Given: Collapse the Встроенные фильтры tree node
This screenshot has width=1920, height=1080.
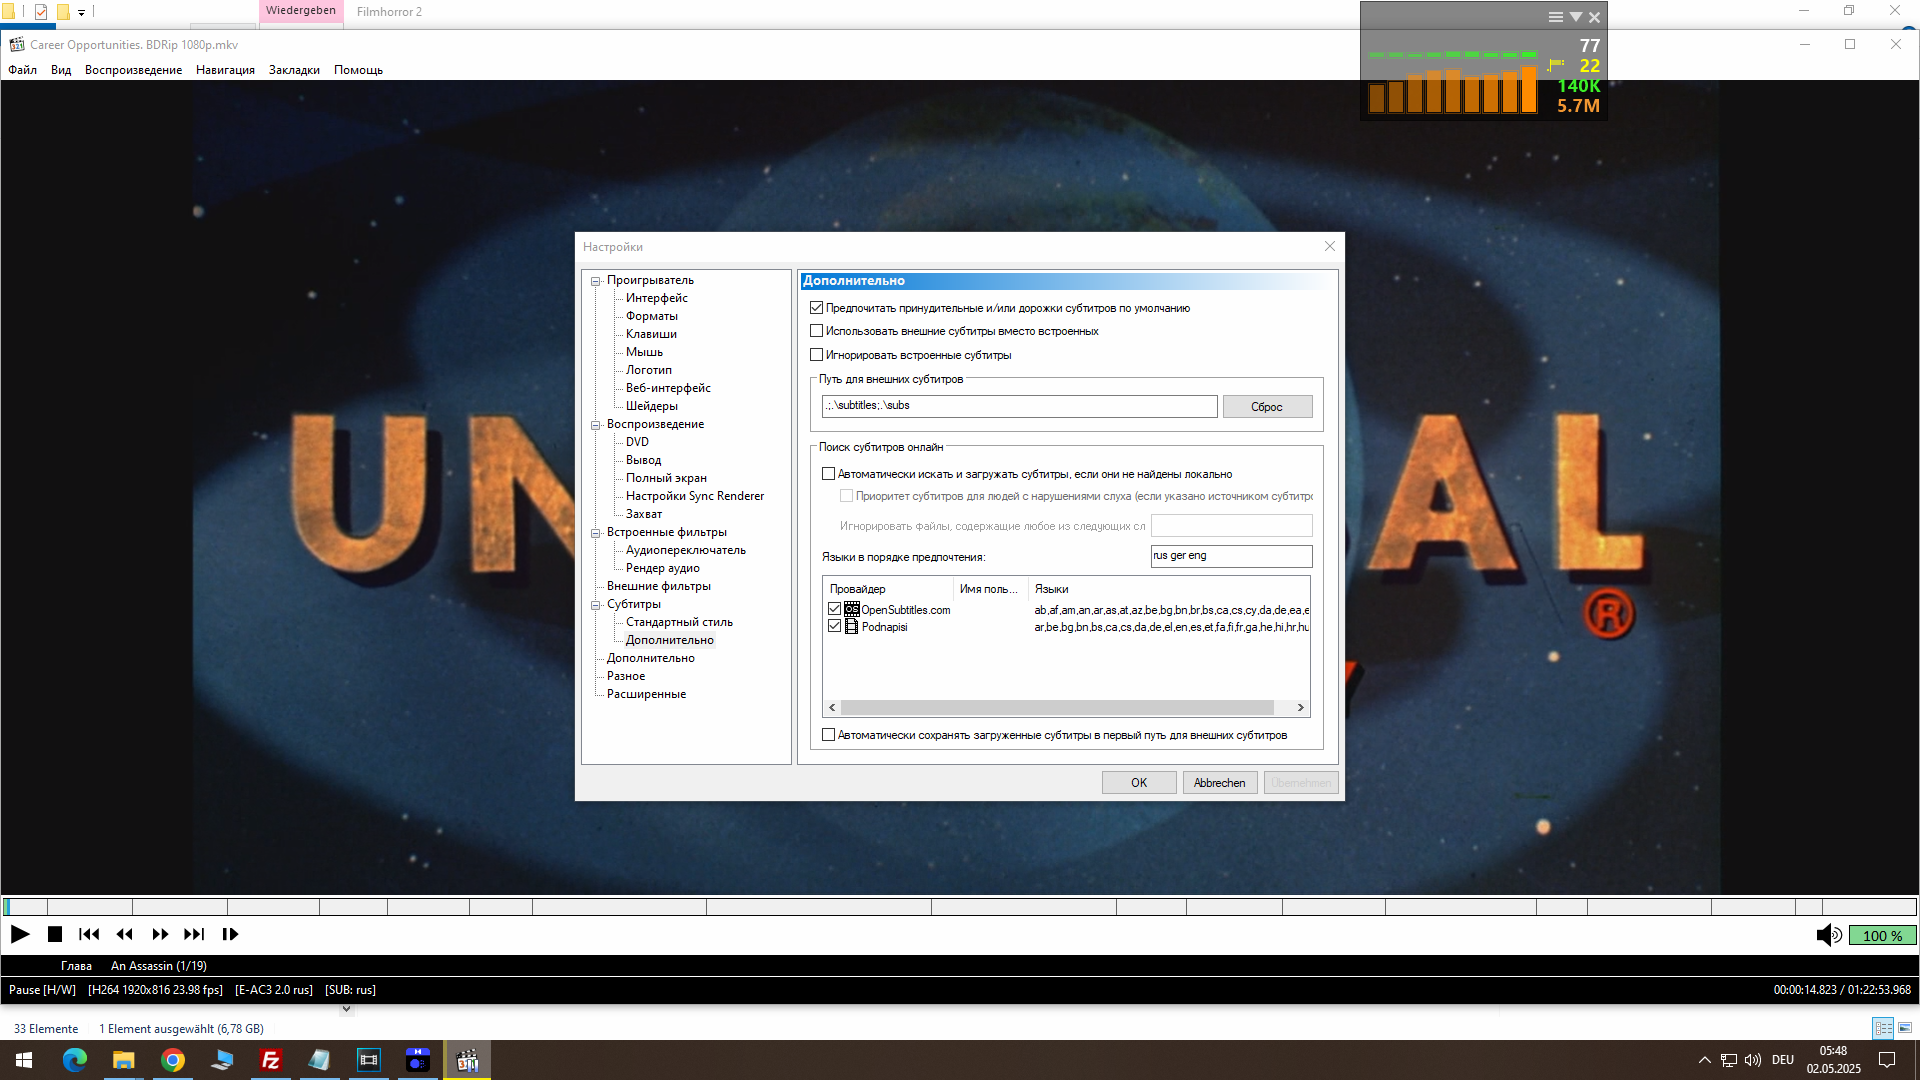Looking at the screenshot, I should (x=596, y=533).
